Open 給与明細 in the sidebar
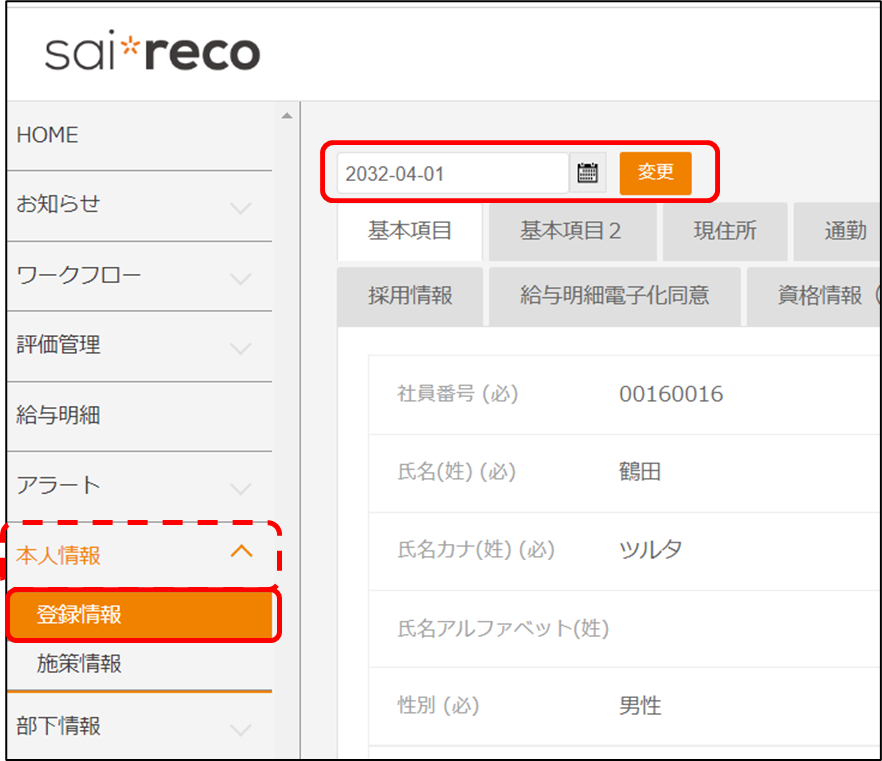 click(x=59, y=415)
